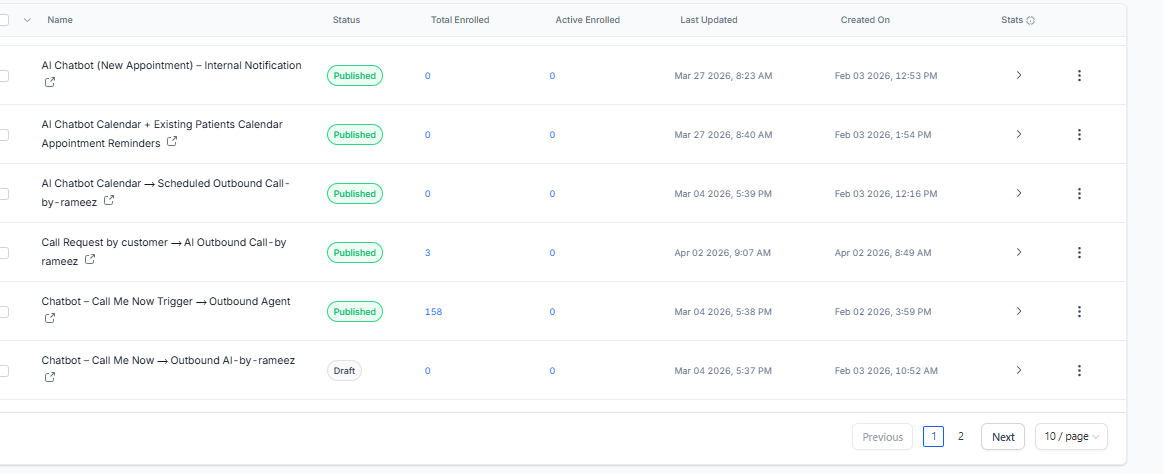
Task: Open AI Chatbot Calendar + Existing Patients workflow
Action: coord(162,134)
